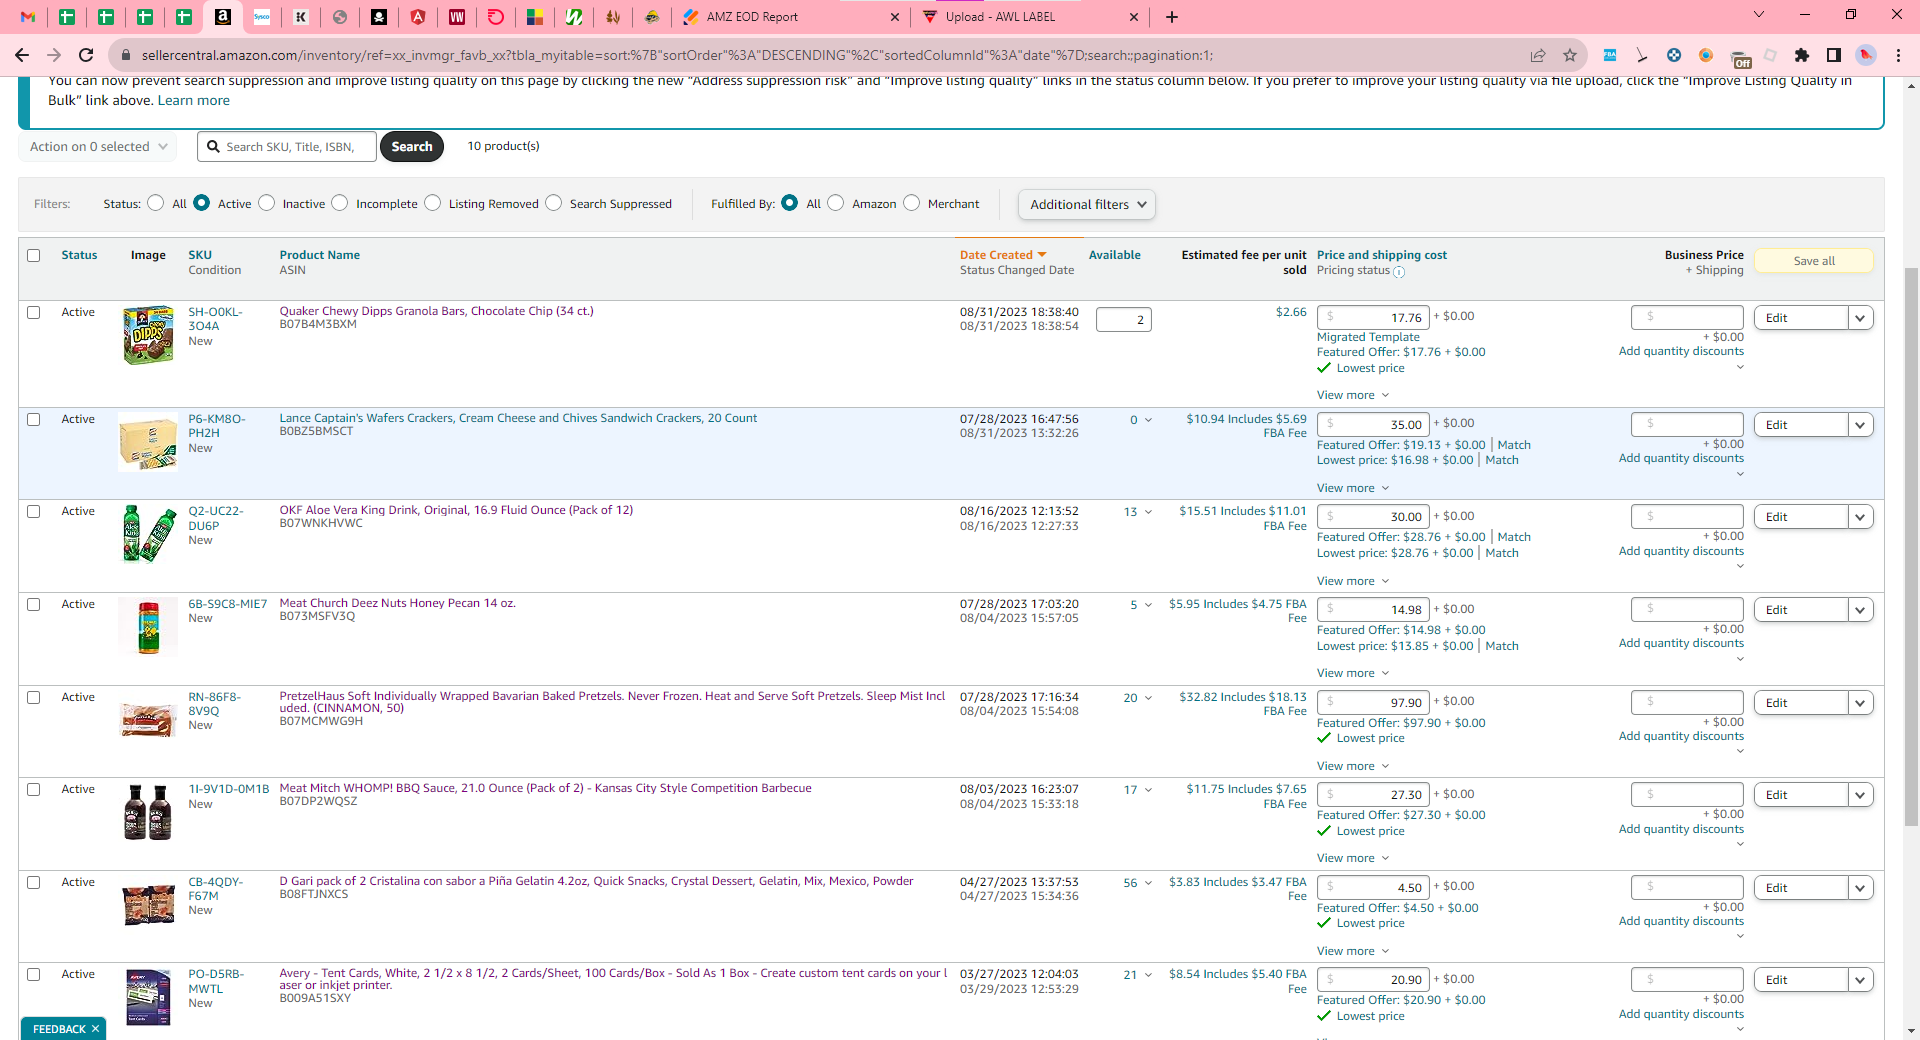This screenshot has width=1920, height=1040.
Task: Bookmark this page with the star icon
Action: pos(1570,55)
